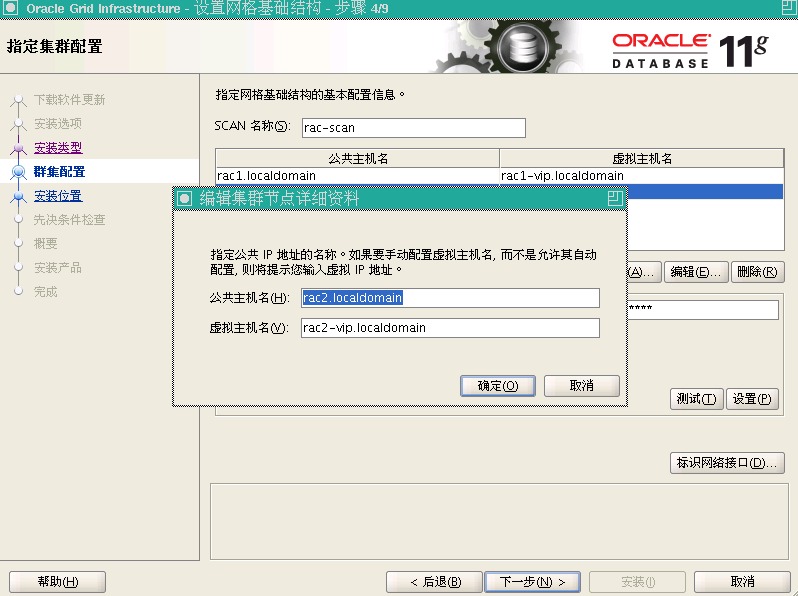The width and height of the screenshot is (798, 596).
Task: Click the 群集配置 current step icon
Action: (18, 172)
